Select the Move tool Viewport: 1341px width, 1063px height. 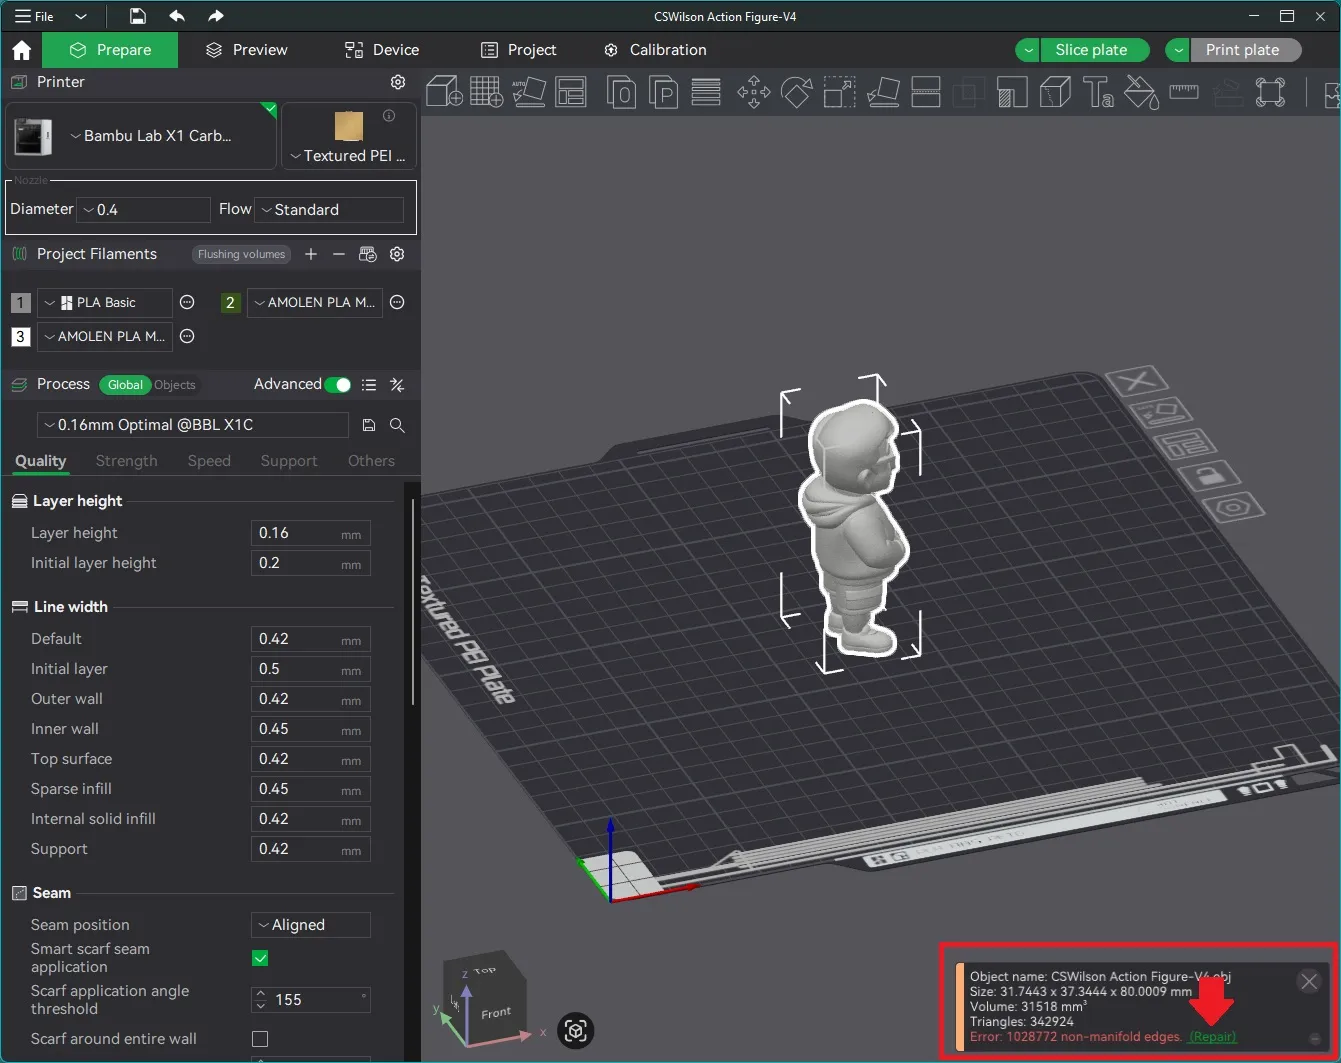coord(753,92)
